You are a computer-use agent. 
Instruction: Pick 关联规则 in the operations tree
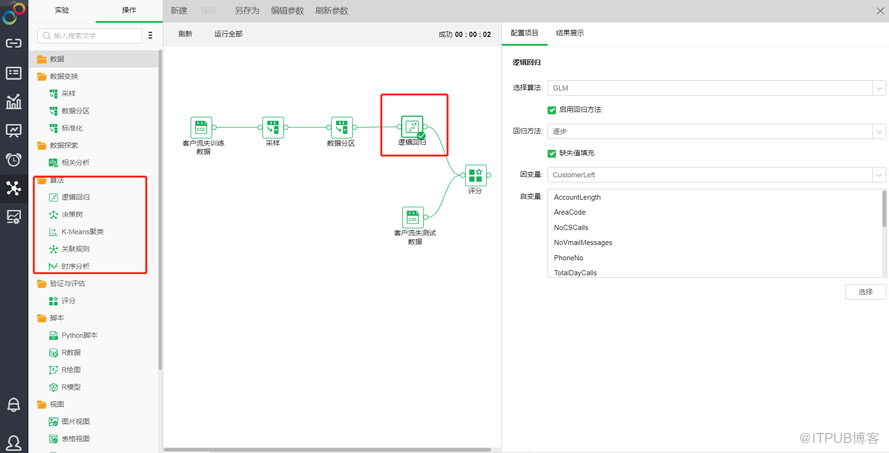click(75, 249)
